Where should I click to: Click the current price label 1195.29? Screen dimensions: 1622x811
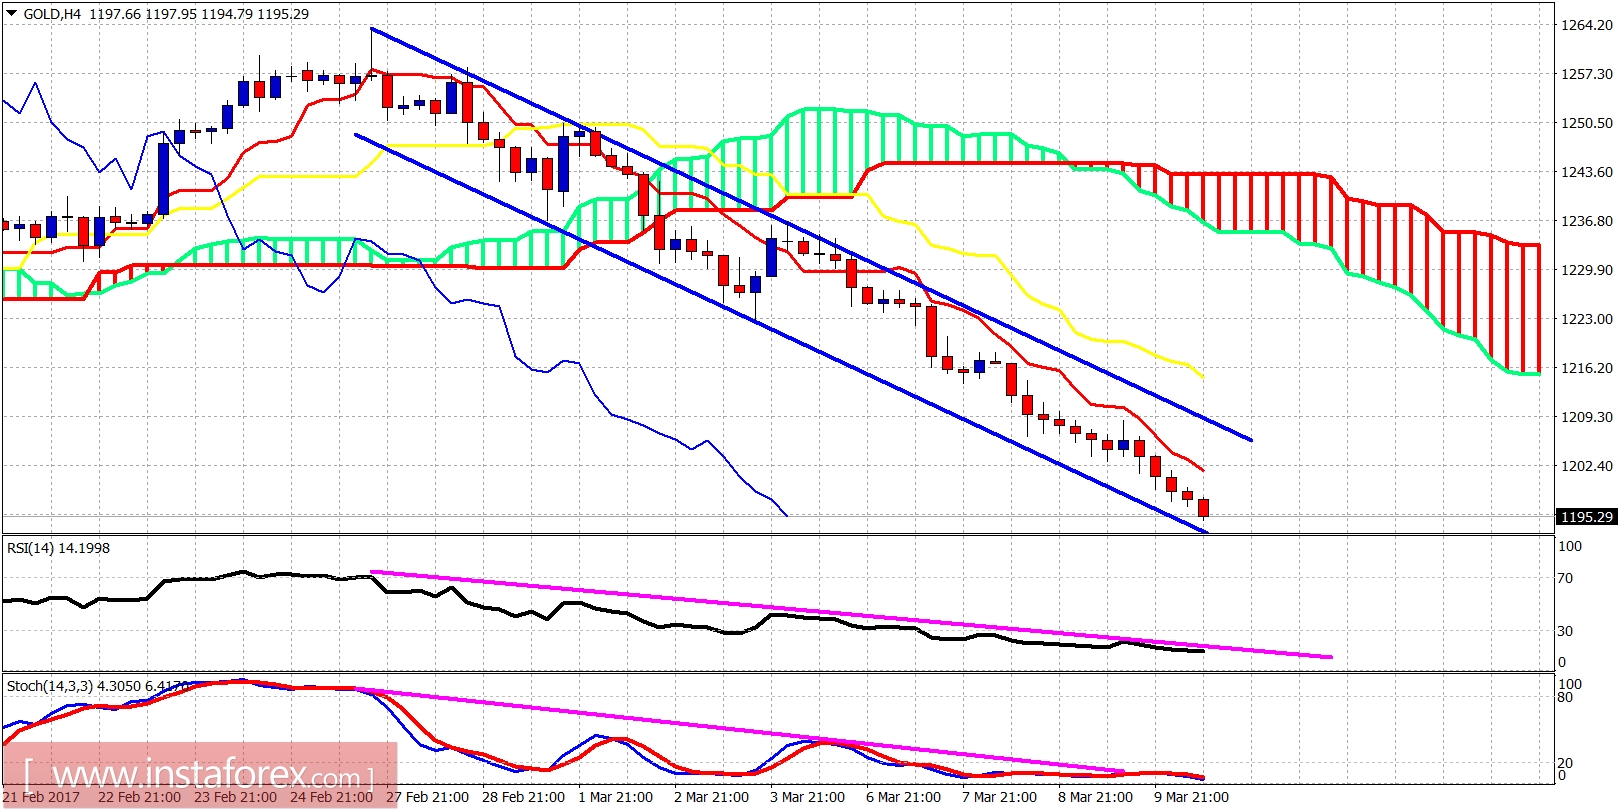click(x=1587, y=517)
